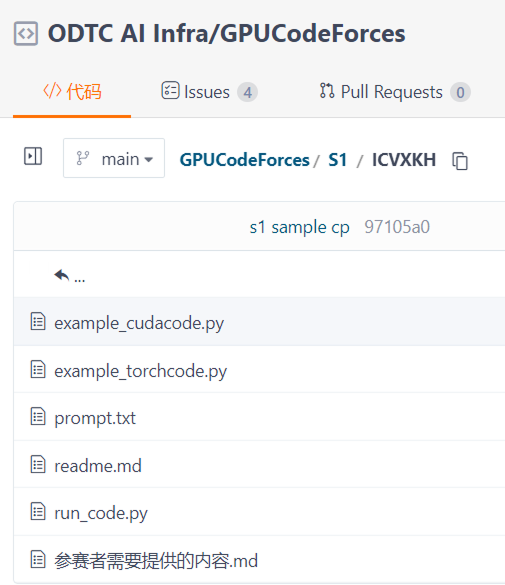Screen dimensions: 505x585
Task: Open the Pull Requests tab
Action: (x=381, y=92)
